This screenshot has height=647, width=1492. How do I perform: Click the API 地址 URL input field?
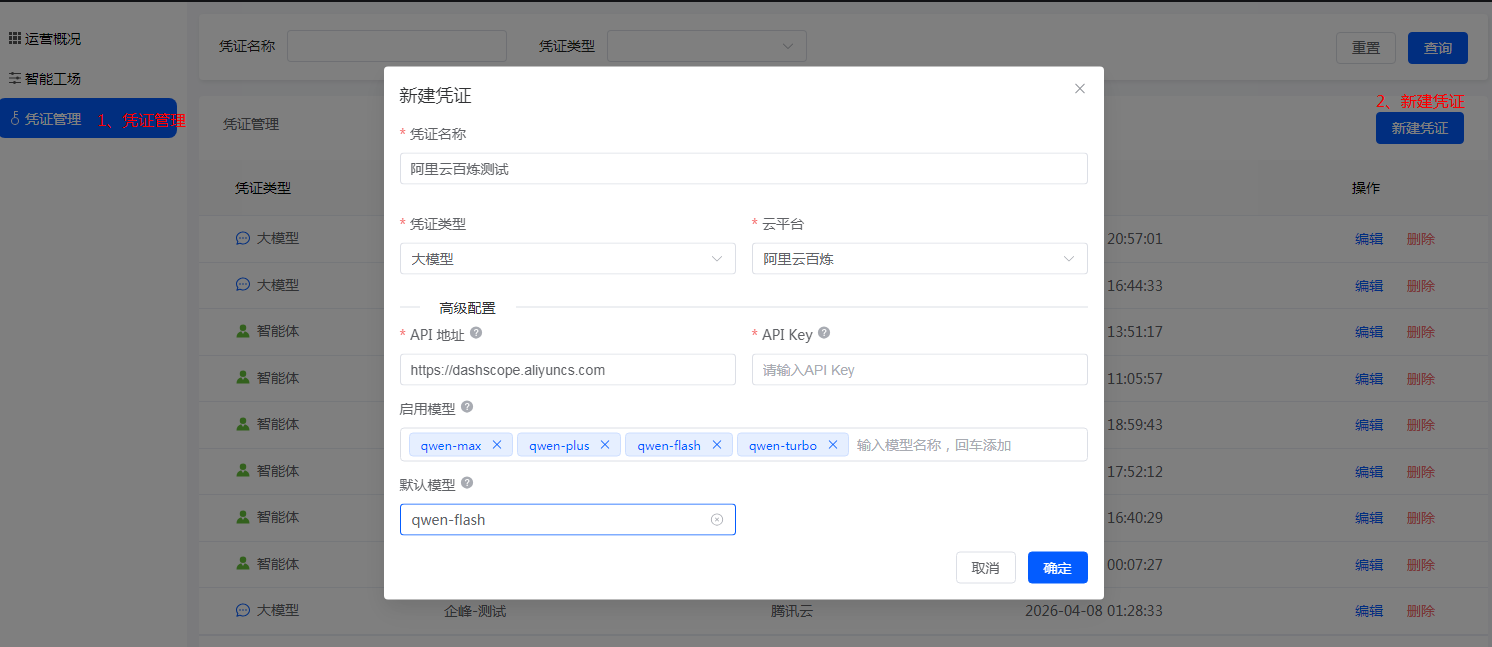[567, 370]
